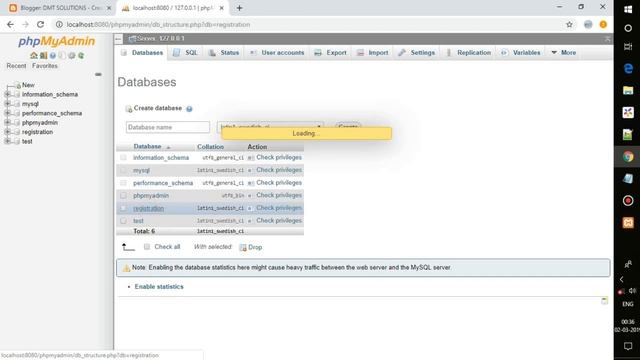Open the User accounts tab
Viewport: 640px width, 360px height.
(x=277, y=53)
